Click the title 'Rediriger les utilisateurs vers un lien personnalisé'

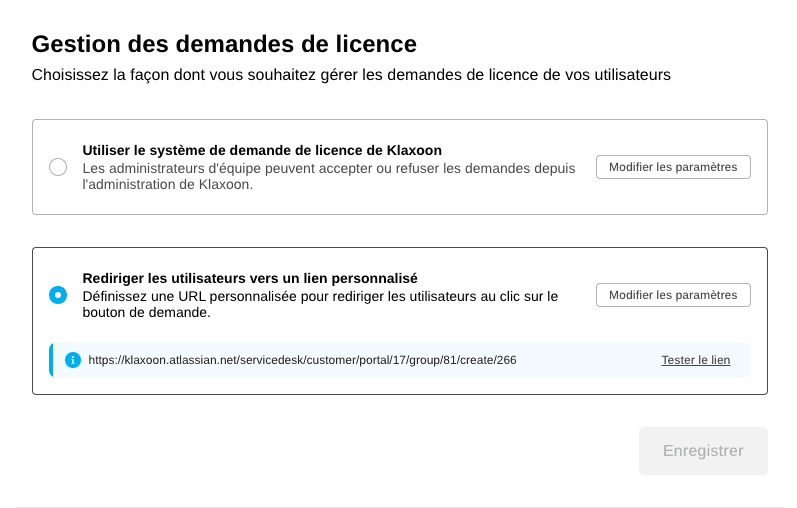[x=250, y=278]
